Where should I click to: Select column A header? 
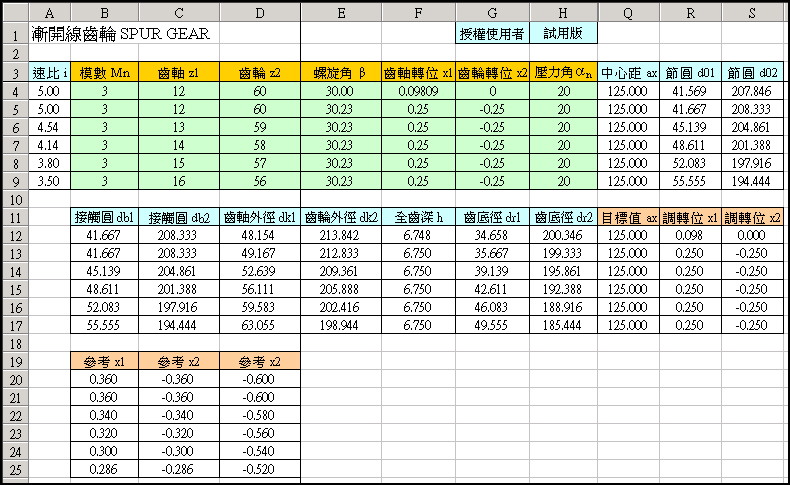coord(49,13)
